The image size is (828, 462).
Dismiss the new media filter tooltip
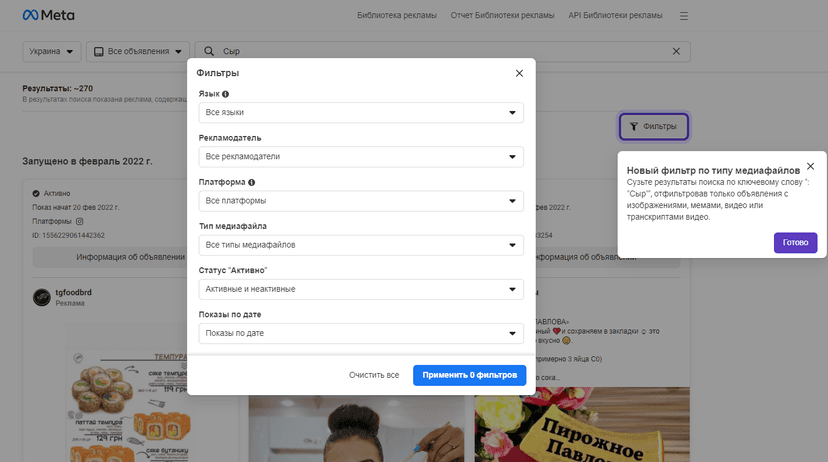pos(810,166)
